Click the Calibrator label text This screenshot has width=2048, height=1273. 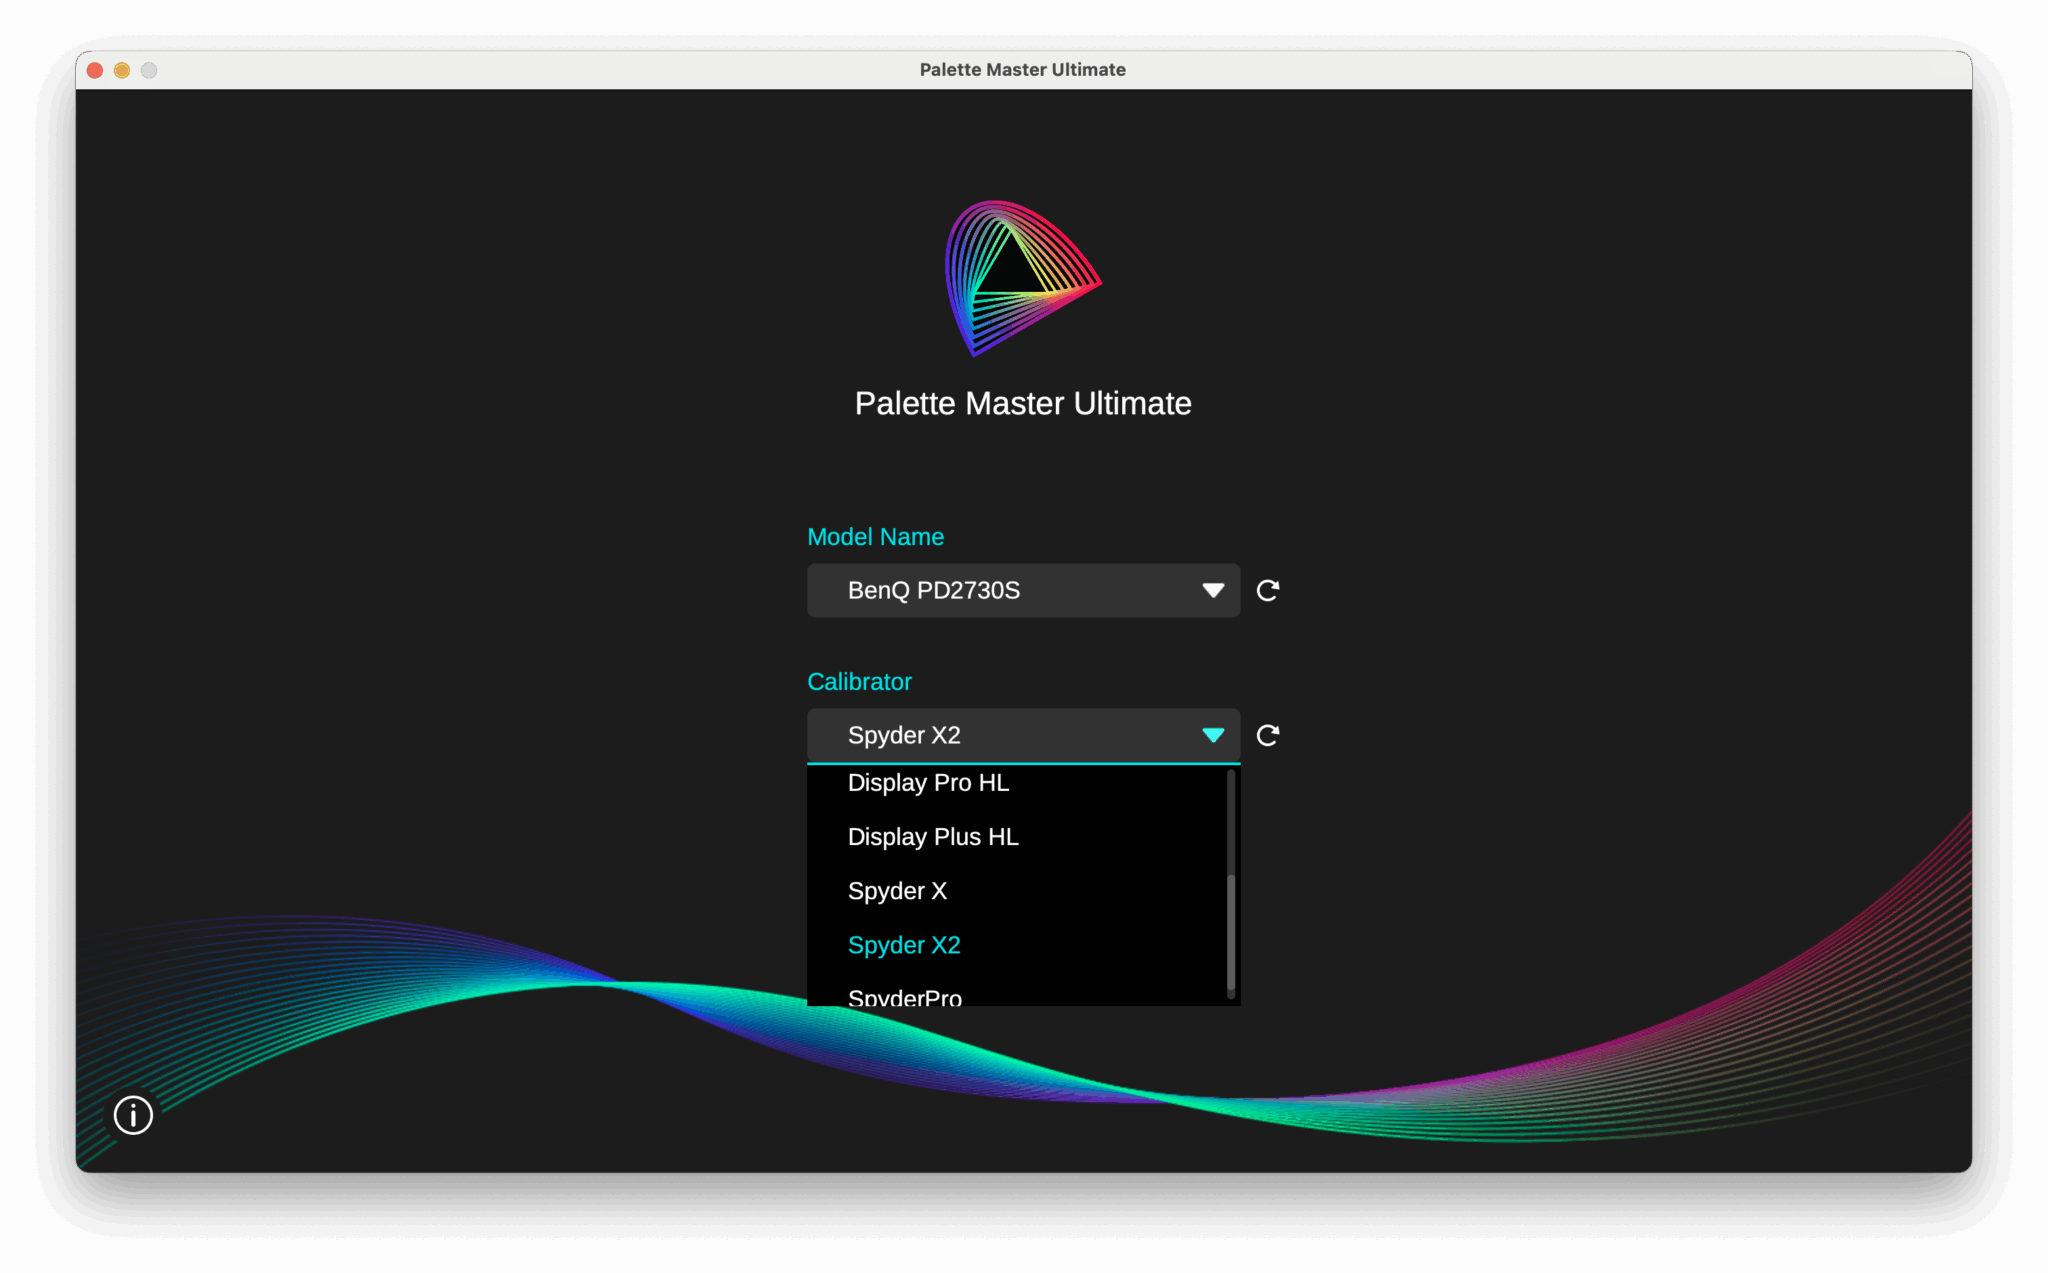859,682
